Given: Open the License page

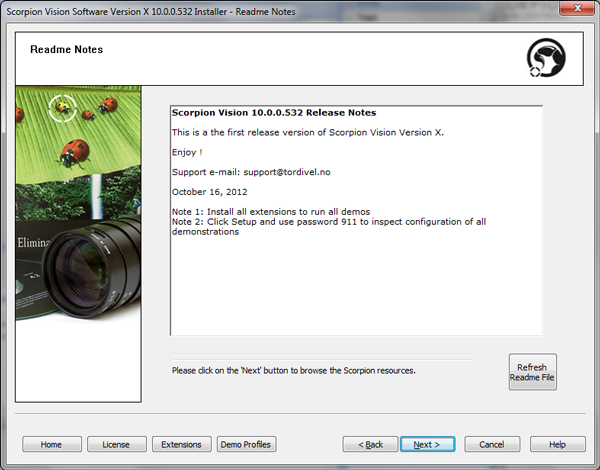Looking at the screenshot, I should [x=117, y=444].
